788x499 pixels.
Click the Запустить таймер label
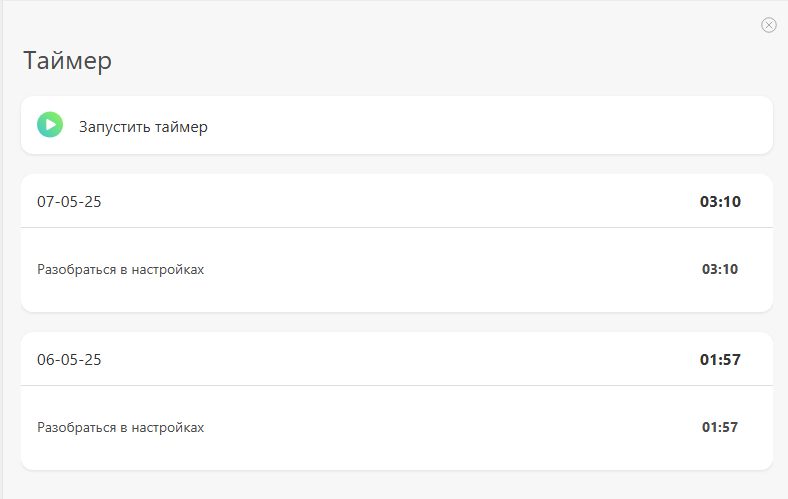[x=143, y=127]
